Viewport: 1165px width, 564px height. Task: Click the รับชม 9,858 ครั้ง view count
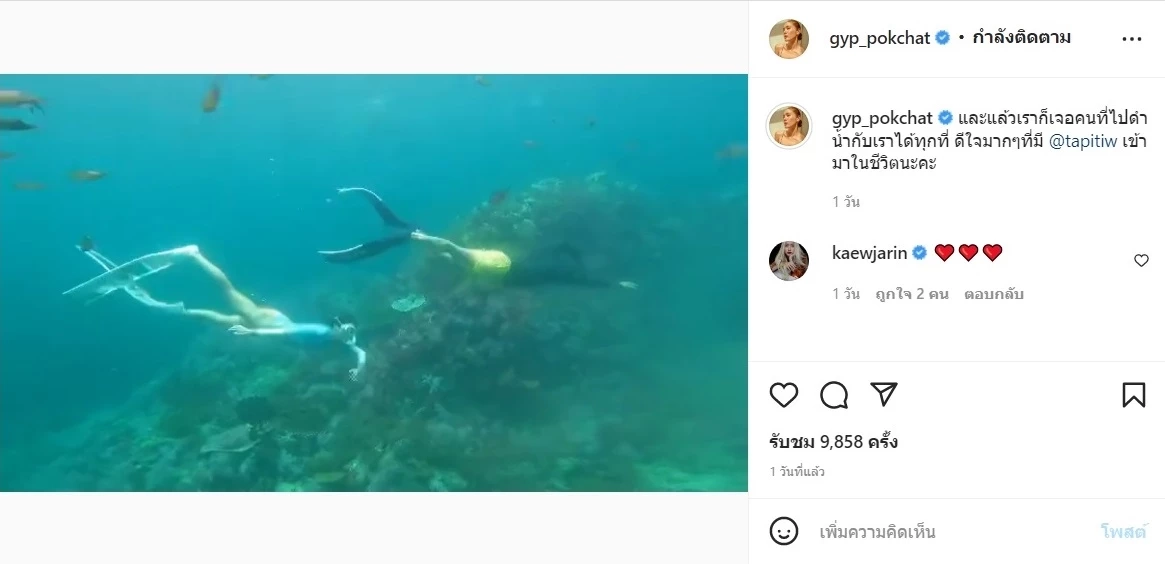coord(833,442)
